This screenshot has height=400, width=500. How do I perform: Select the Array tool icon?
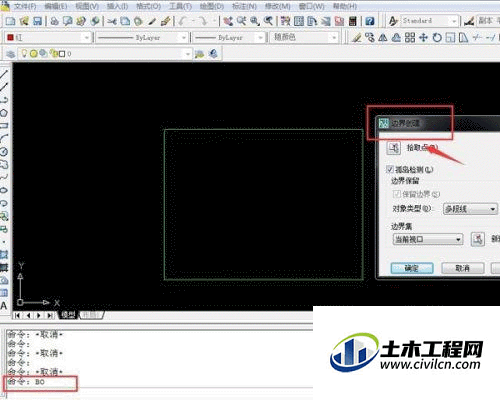410,37
